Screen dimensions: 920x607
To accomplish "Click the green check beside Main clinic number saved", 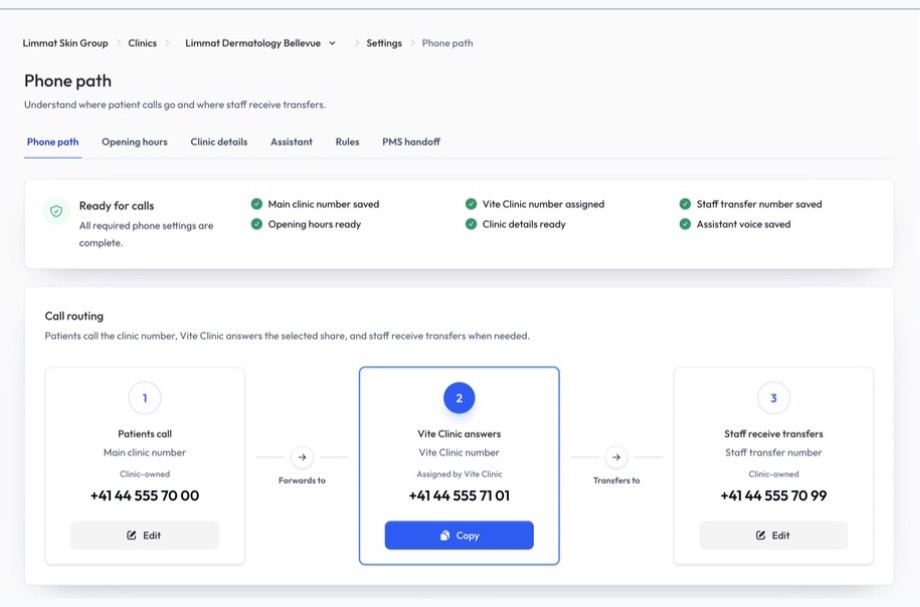I will (256, 204).
